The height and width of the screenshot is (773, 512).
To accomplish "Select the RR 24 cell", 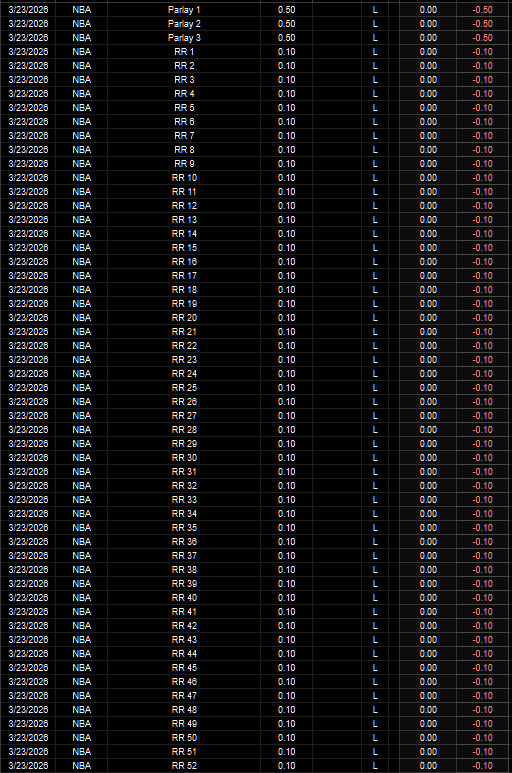I will [x=184, y=374].
